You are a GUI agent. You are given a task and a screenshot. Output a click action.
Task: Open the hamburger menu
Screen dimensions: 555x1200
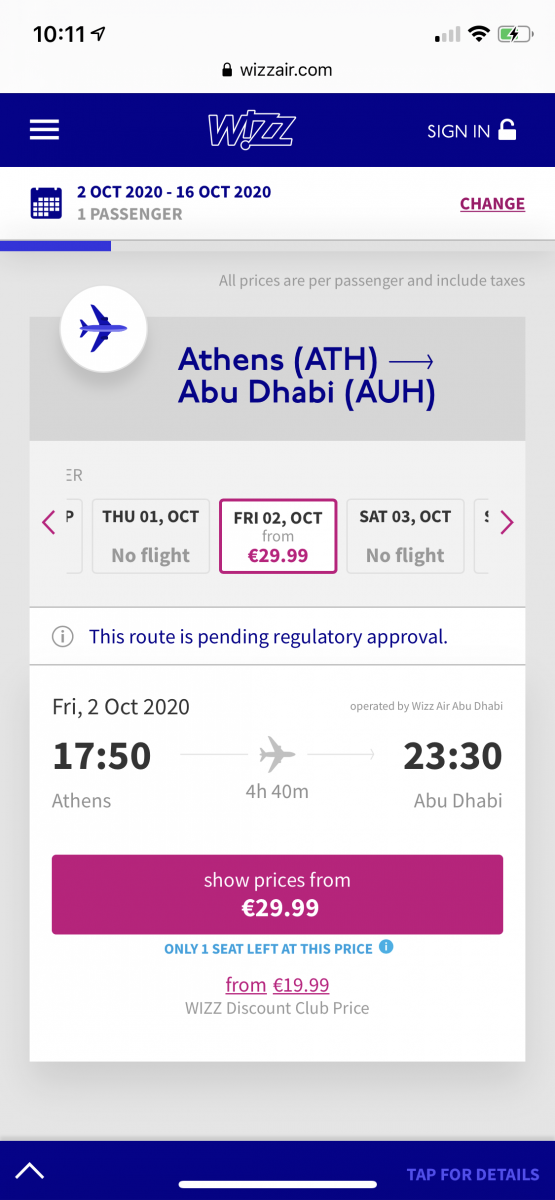tap(45, 130)
